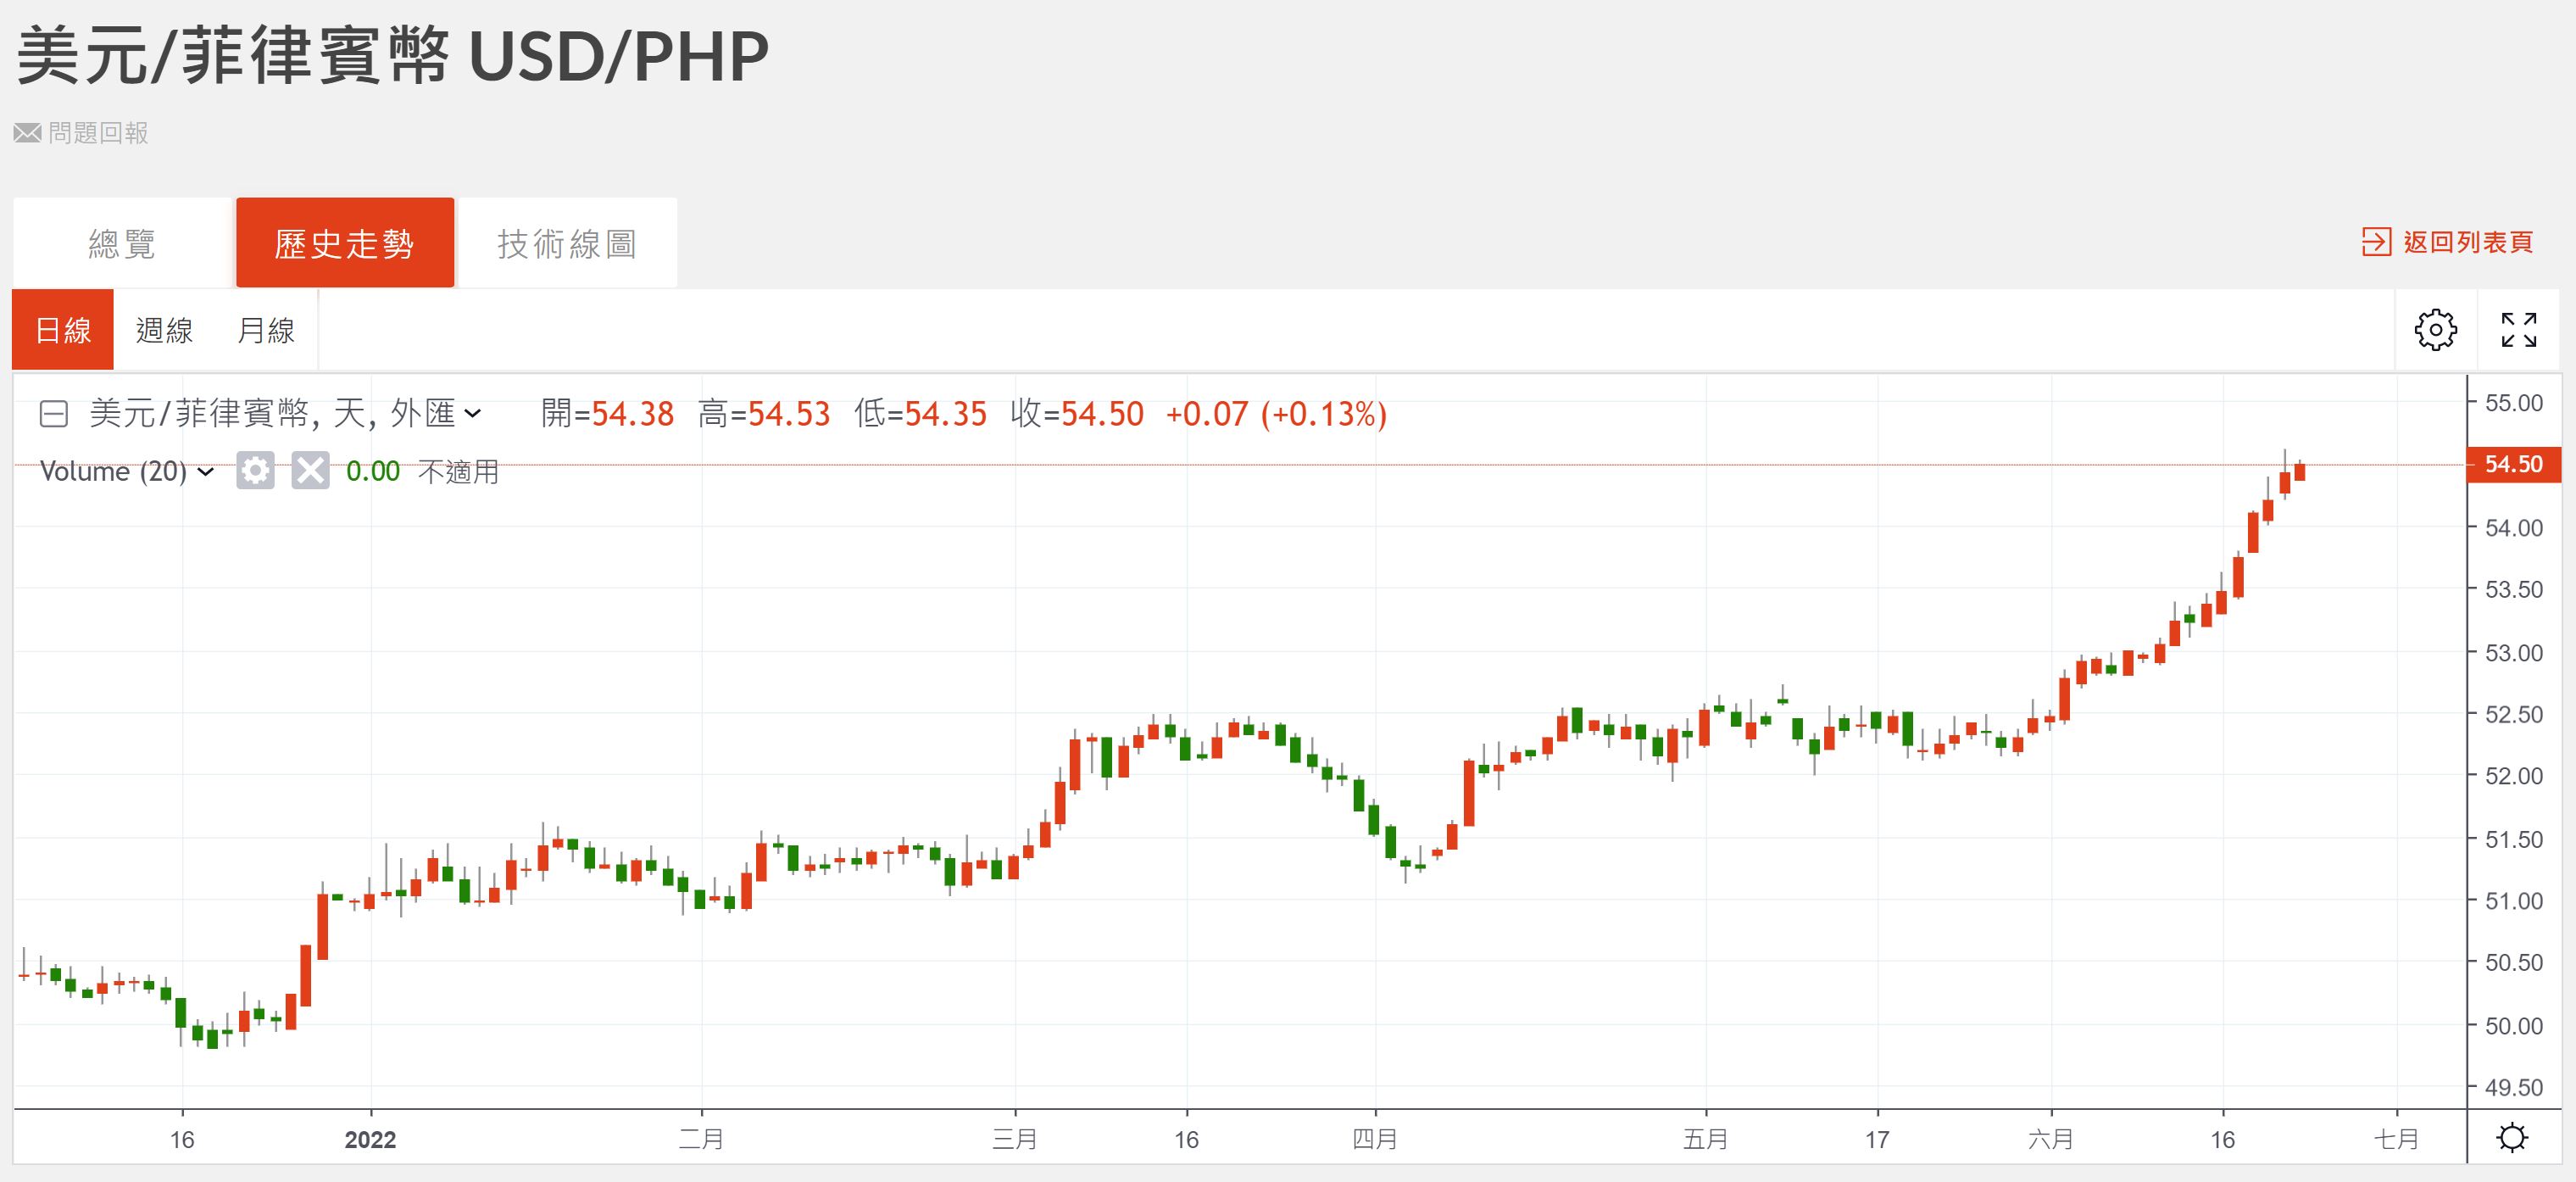Remove the Volume indicator with X
The image size is (2576, 1182).
click(x=310, y=470)
